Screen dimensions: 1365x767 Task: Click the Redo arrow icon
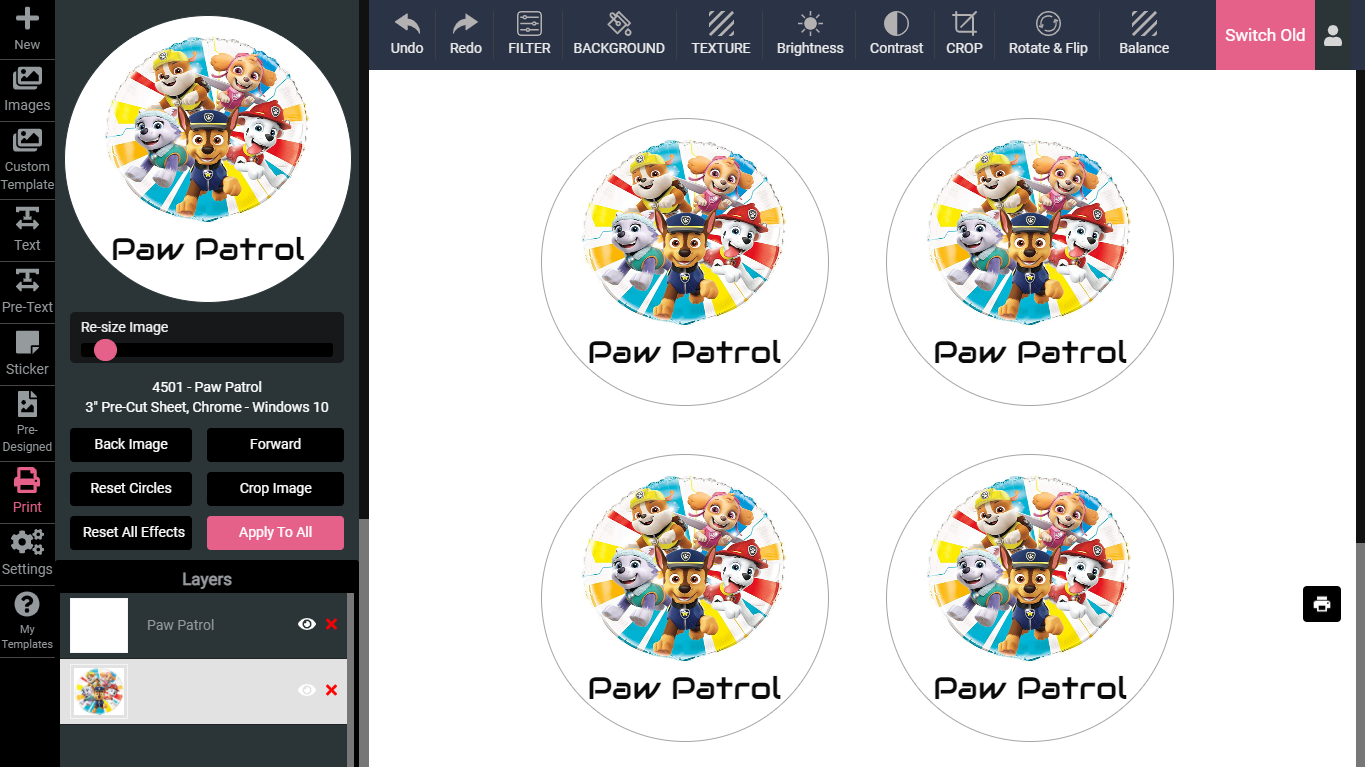point(465,24)
